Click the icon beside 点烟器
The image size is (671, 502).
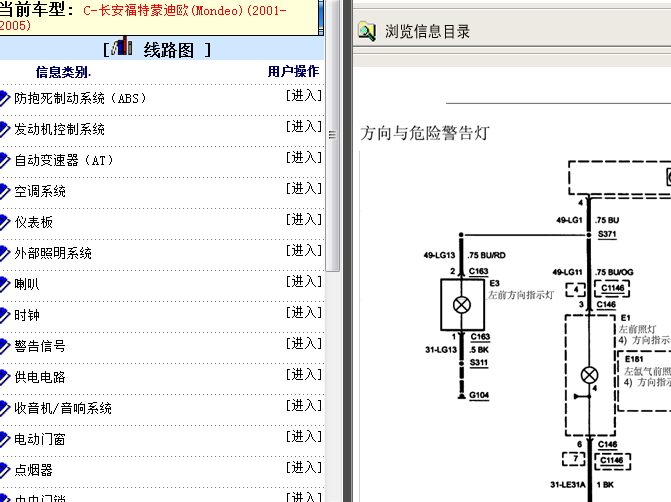[4, 470]
